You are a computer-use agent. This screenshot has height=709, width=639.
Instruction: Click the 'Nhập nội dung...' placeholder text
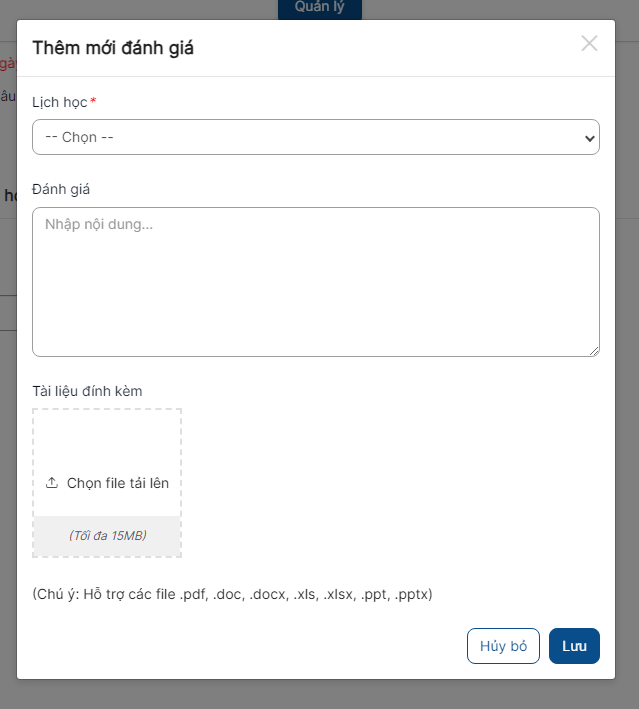[x=99, y=224]
